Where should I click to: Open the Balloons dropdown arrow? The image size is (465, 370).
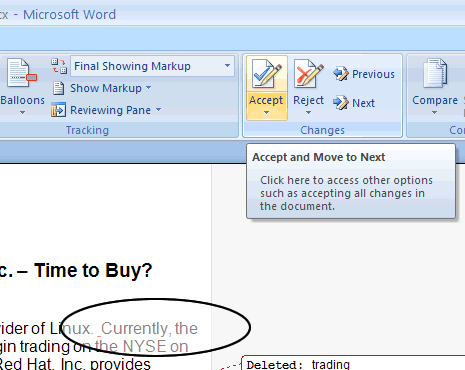click(x=22, y=113)
